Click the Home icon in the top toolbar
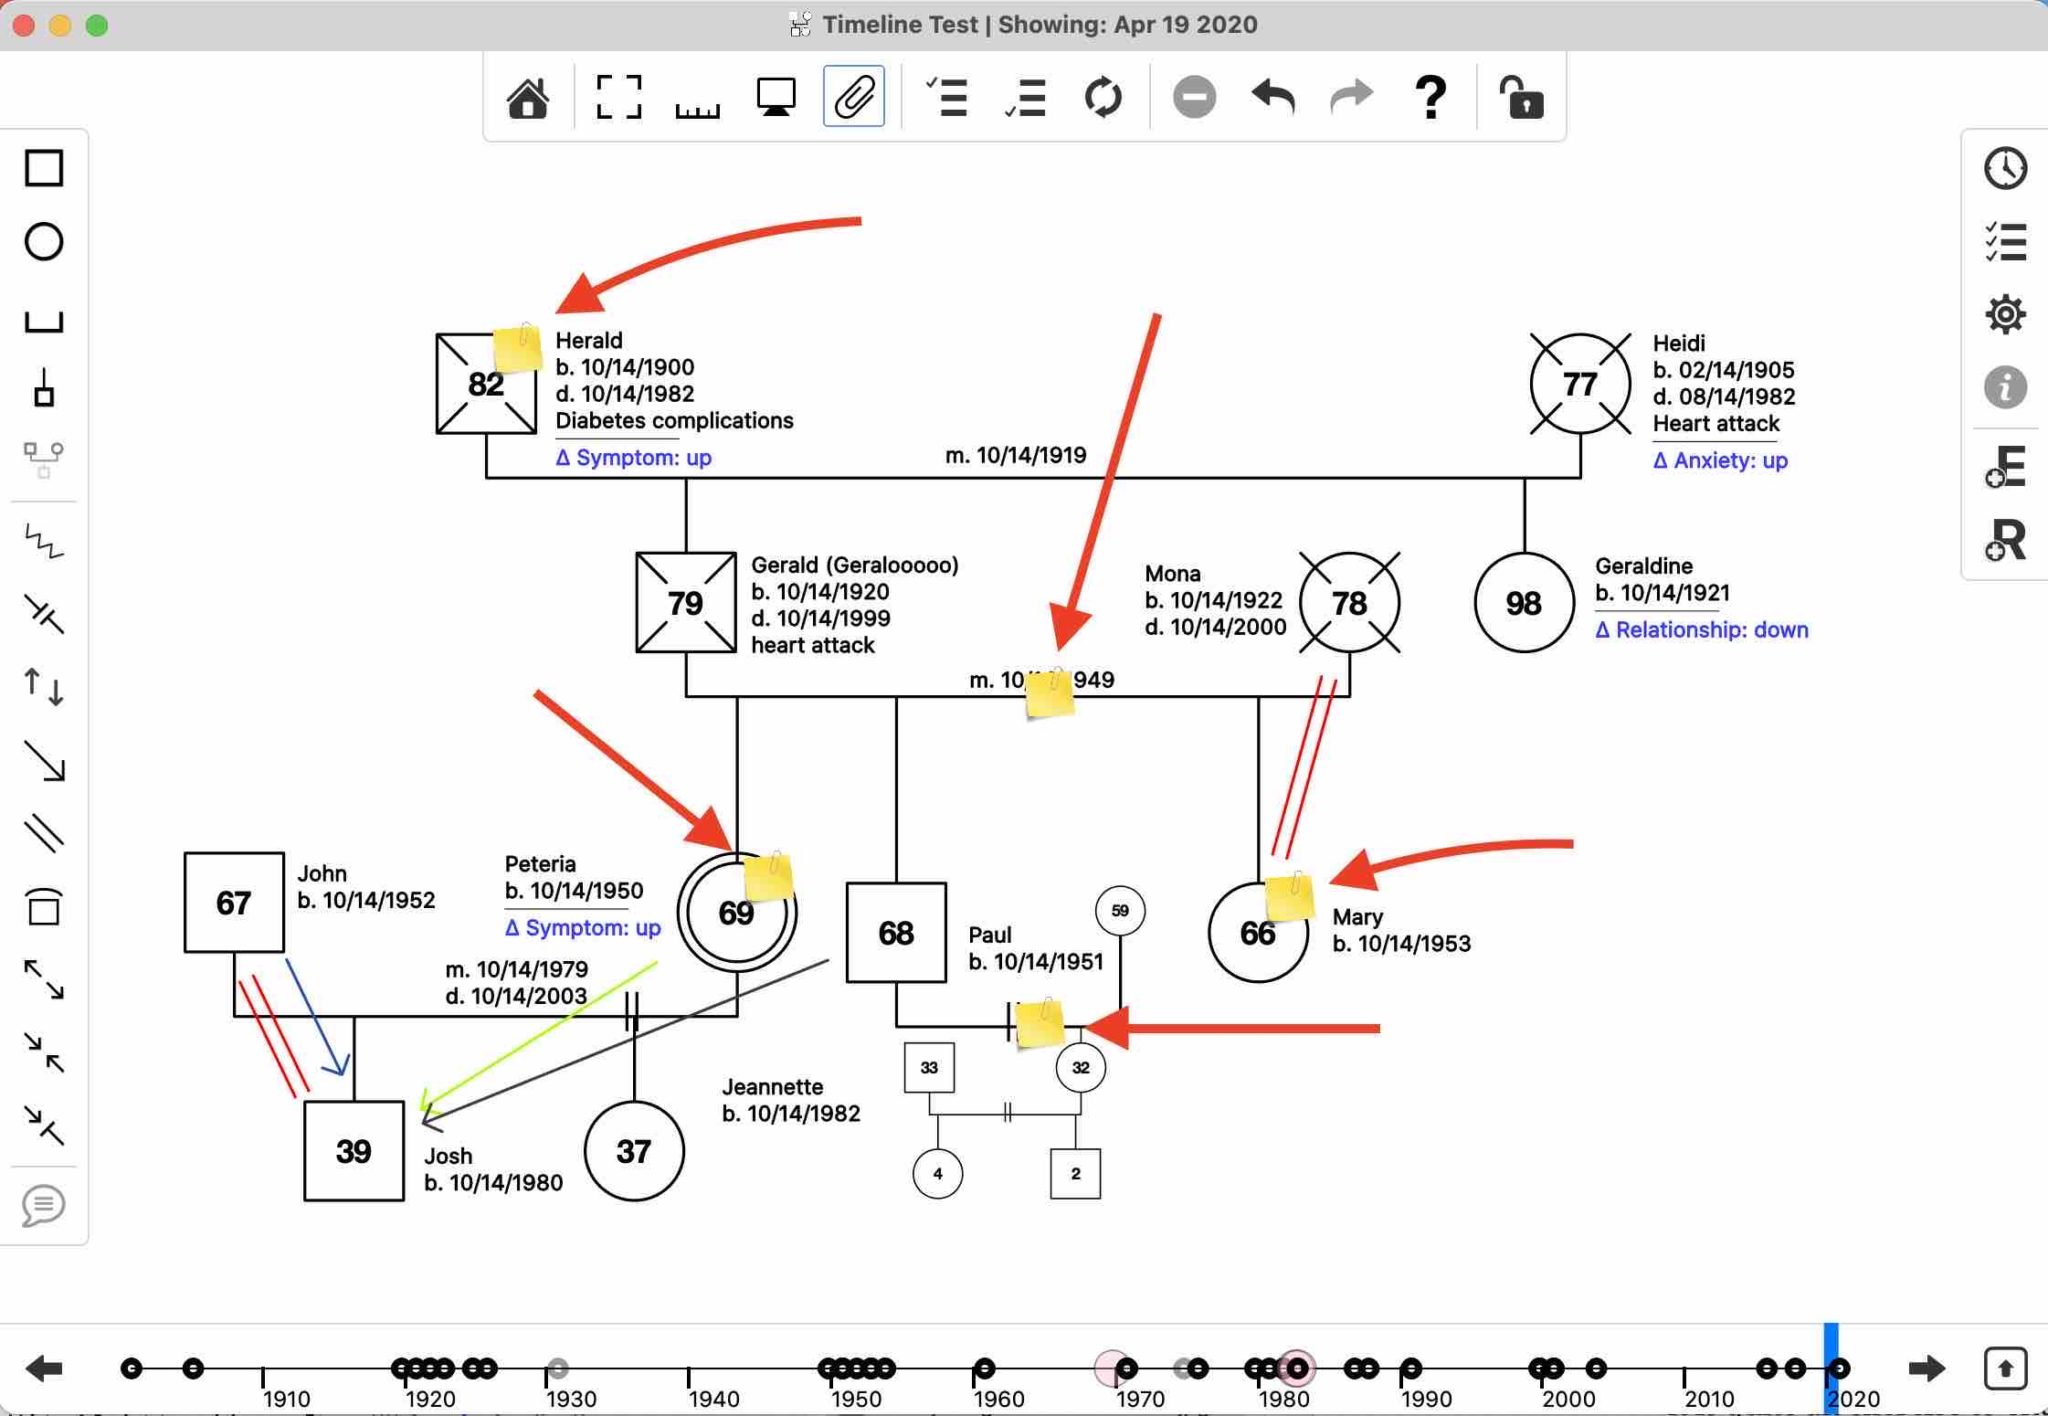 527,97
